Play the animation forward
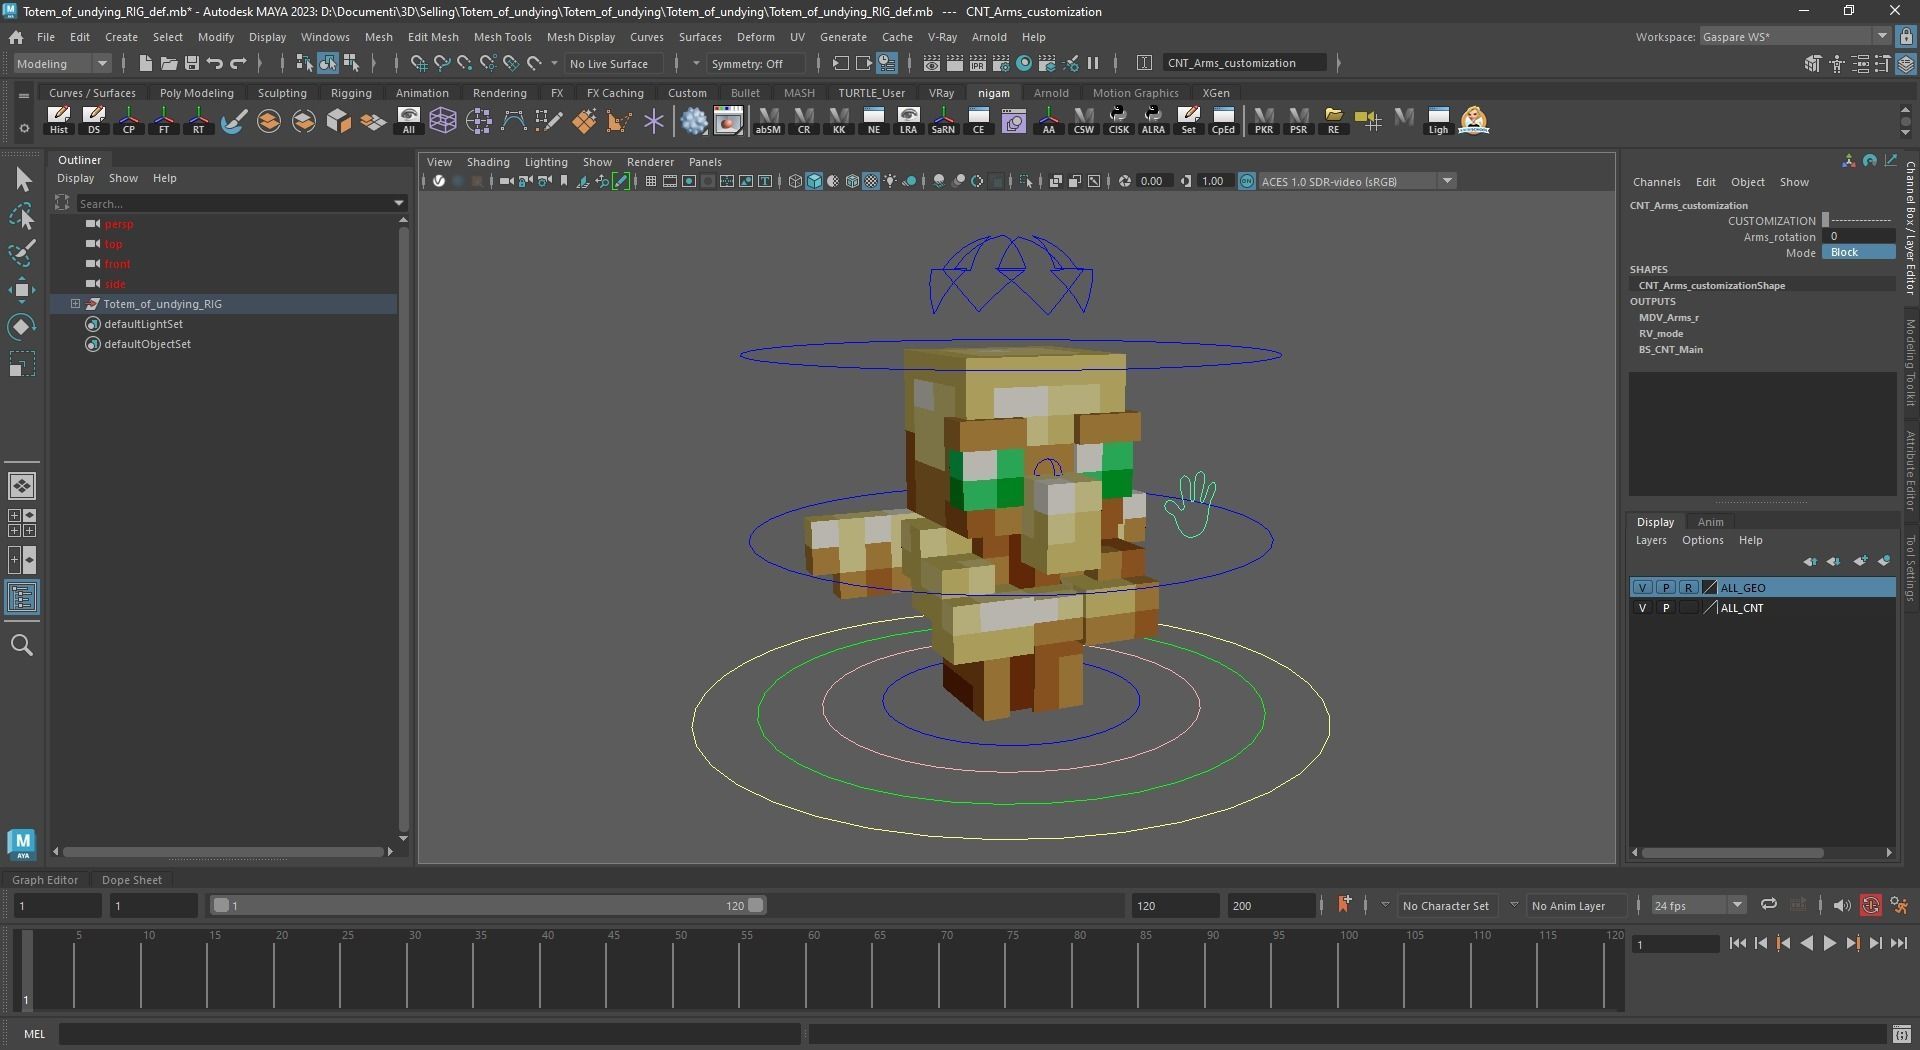This screenshot has height=1050, width=1920. (x=1830, y=943)
